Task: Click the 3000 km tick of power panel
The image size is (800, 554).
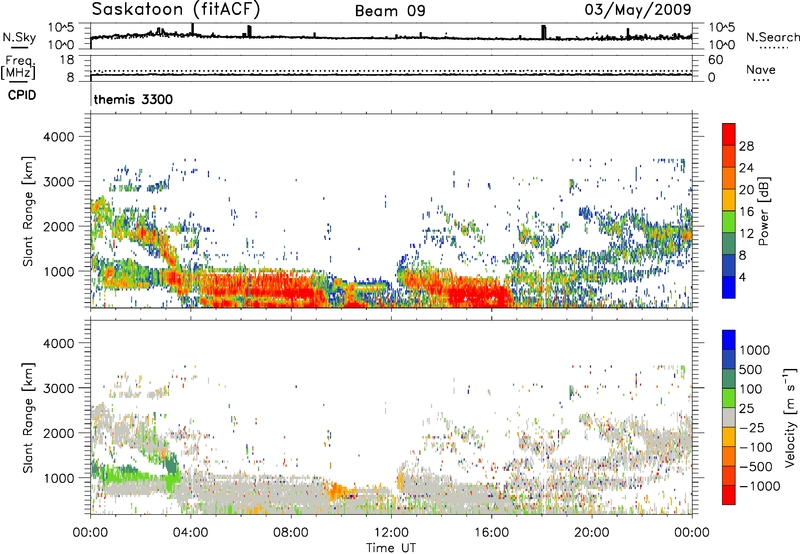Action: tap(59, 182)
